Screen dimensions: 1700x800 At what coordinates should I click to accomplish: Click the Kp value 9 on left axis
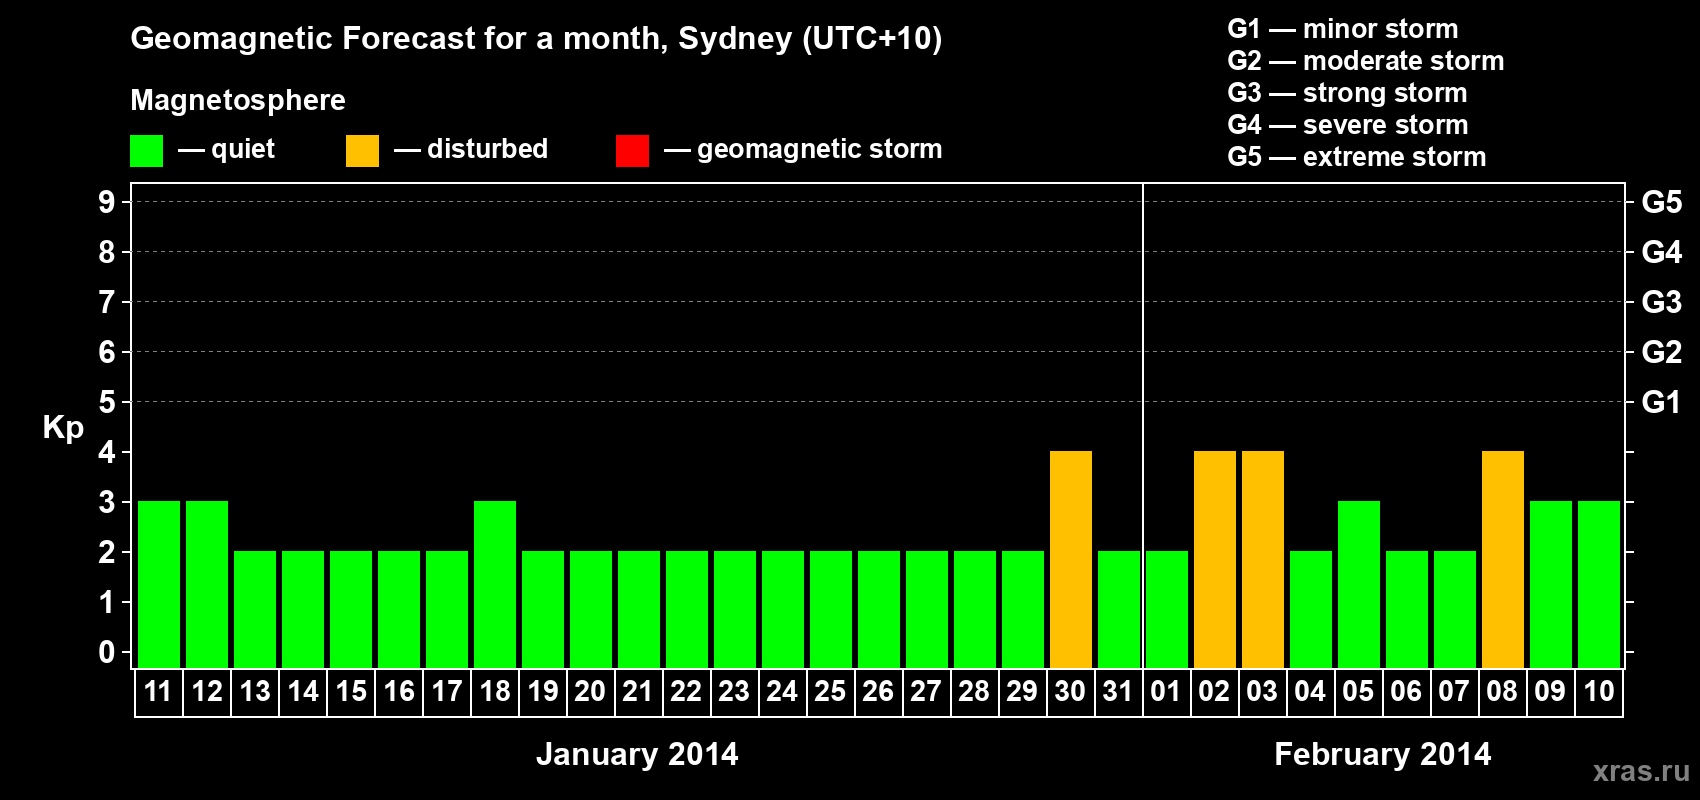coord(107,202)
